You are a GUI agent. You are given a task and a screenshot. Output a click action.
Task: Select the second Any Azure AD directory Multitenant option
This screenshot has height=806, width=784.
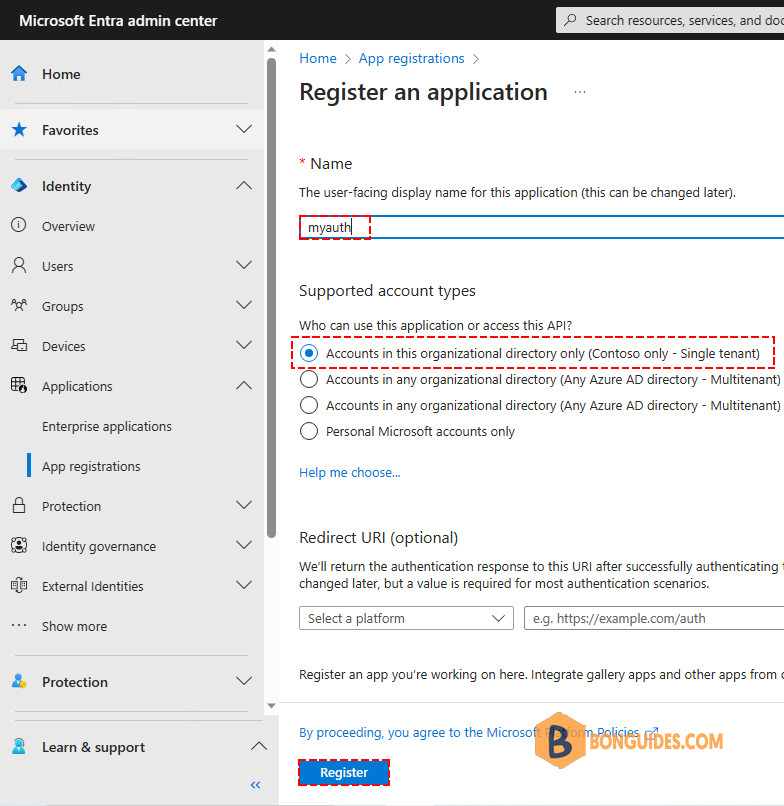[x=309, y=405]
